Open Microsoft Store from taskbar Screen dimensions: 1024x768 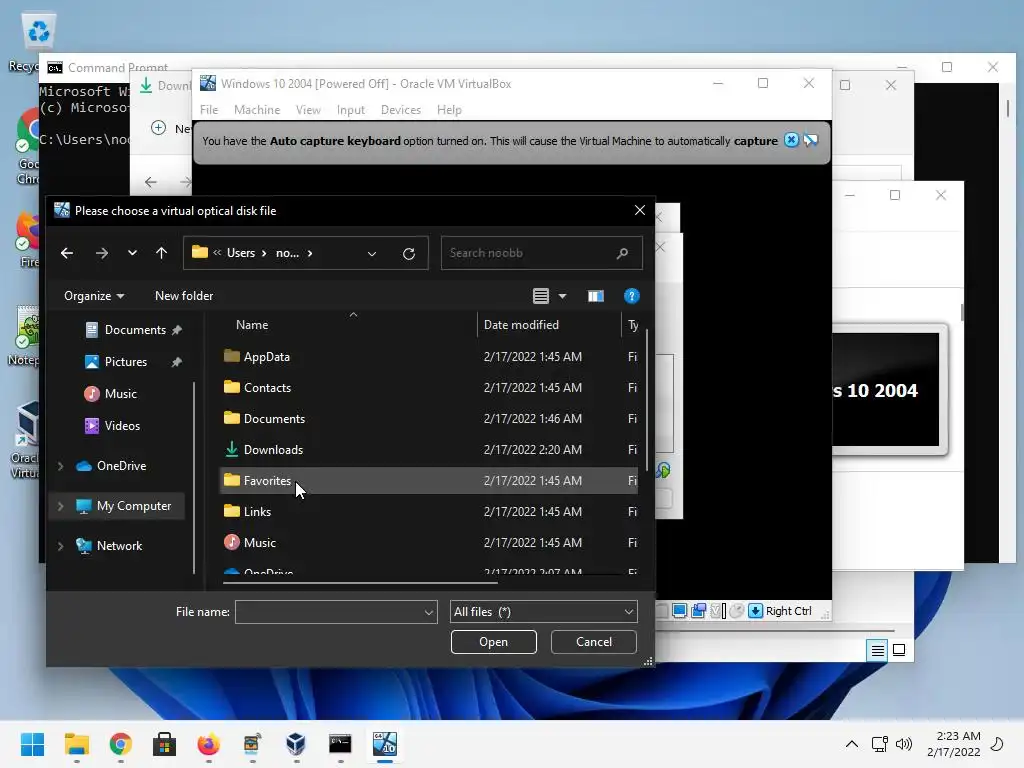165,744
